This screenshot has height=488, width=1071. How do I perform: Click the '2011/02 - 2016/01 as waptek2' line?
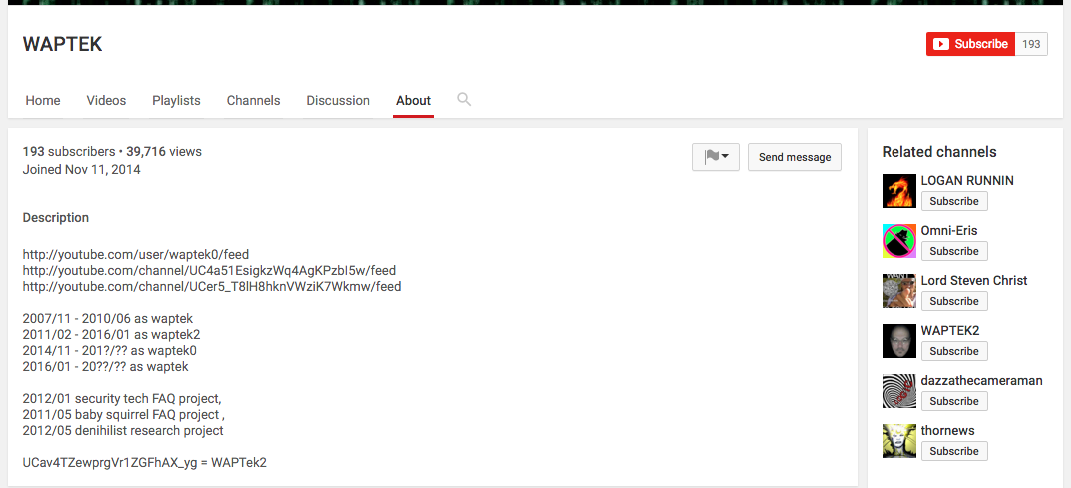(111, 335)
